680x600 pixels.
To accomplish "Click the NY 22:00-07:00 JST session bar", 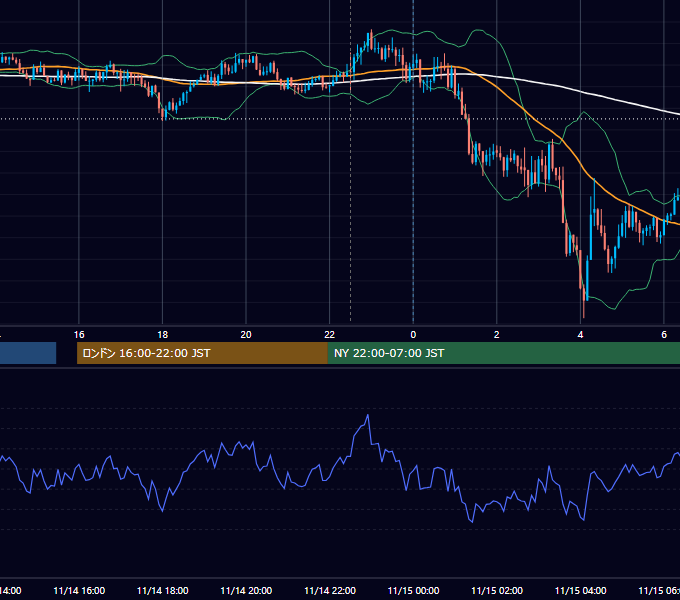I will click(503, 353).
